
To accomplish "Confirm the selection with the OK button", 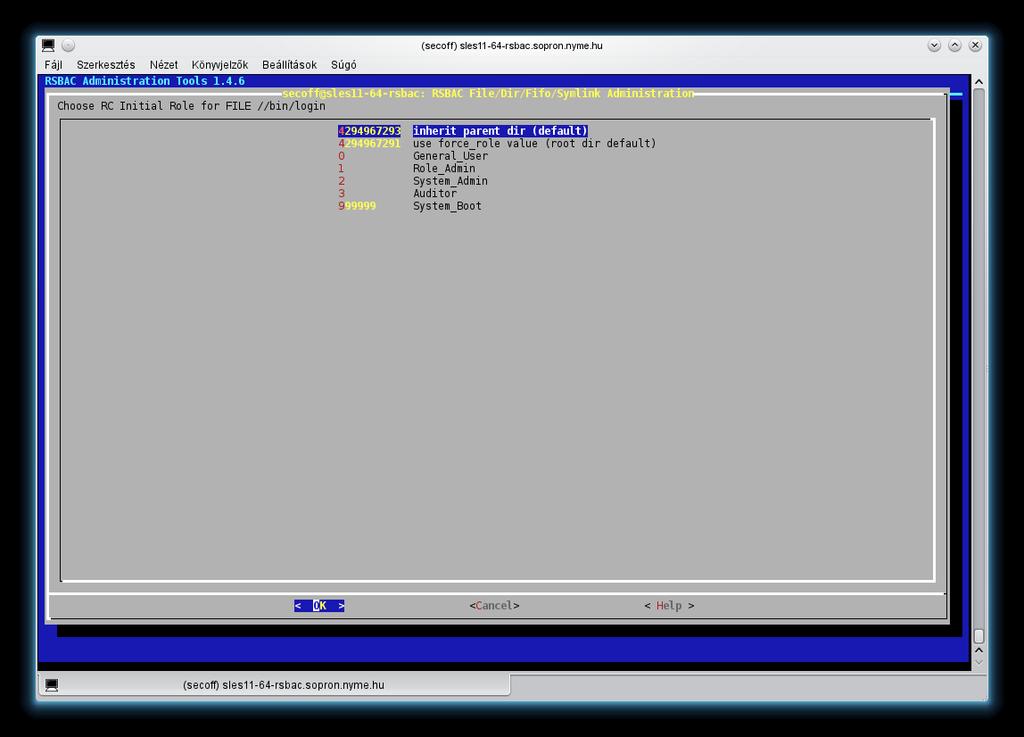I will coord(319,606).
